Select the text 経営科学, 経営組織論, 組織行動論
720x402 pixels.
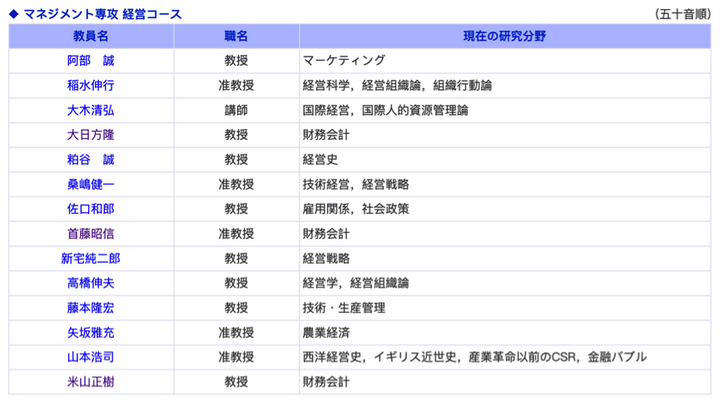[x=397, y=85]
